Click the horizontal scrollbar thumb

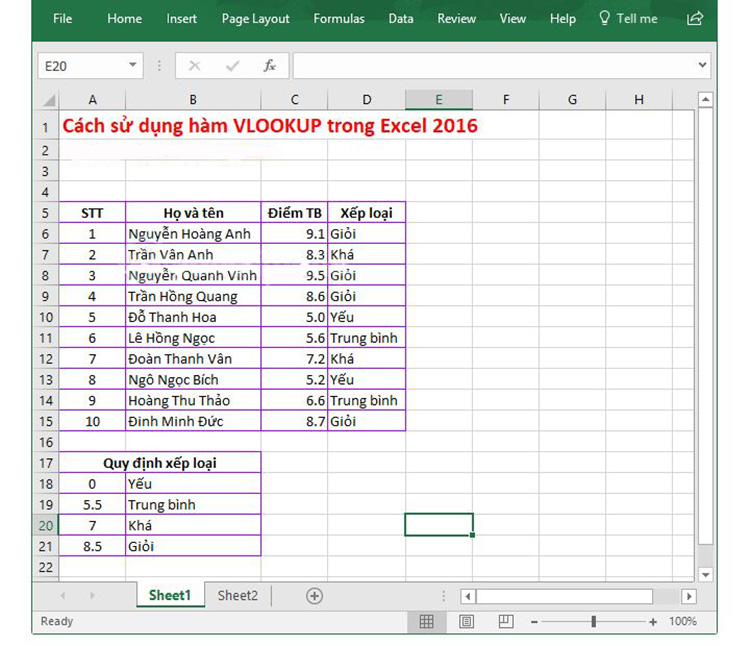[x=564, y=596]
